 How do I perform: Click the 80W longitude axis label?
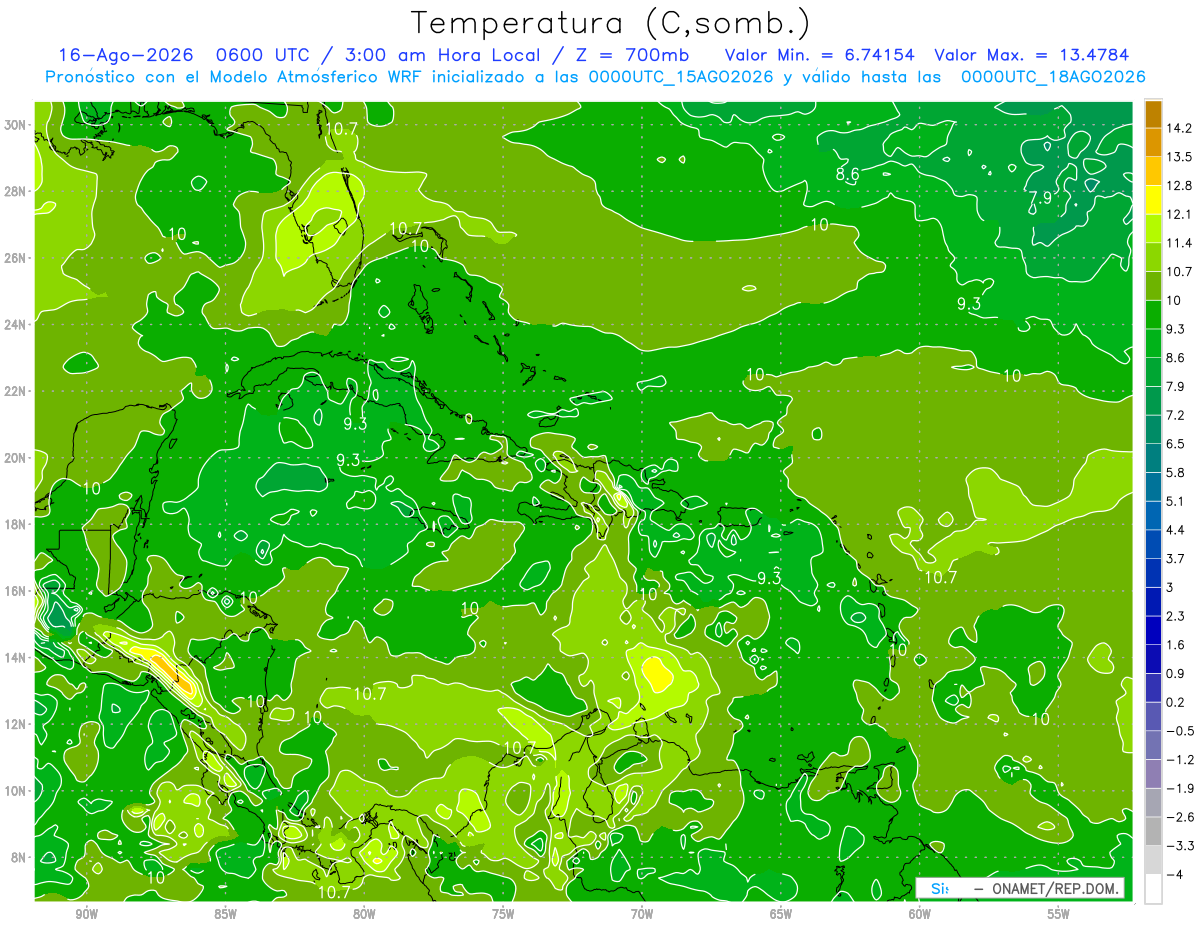click(x=364, y=914)
